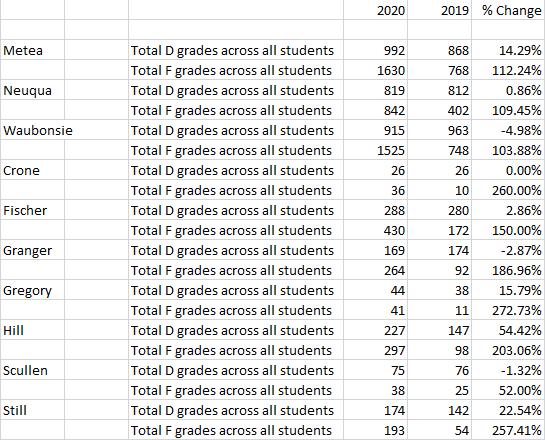Select the 2019 column header cell
Screen dimensions: 545x440
tap(439, 10)
